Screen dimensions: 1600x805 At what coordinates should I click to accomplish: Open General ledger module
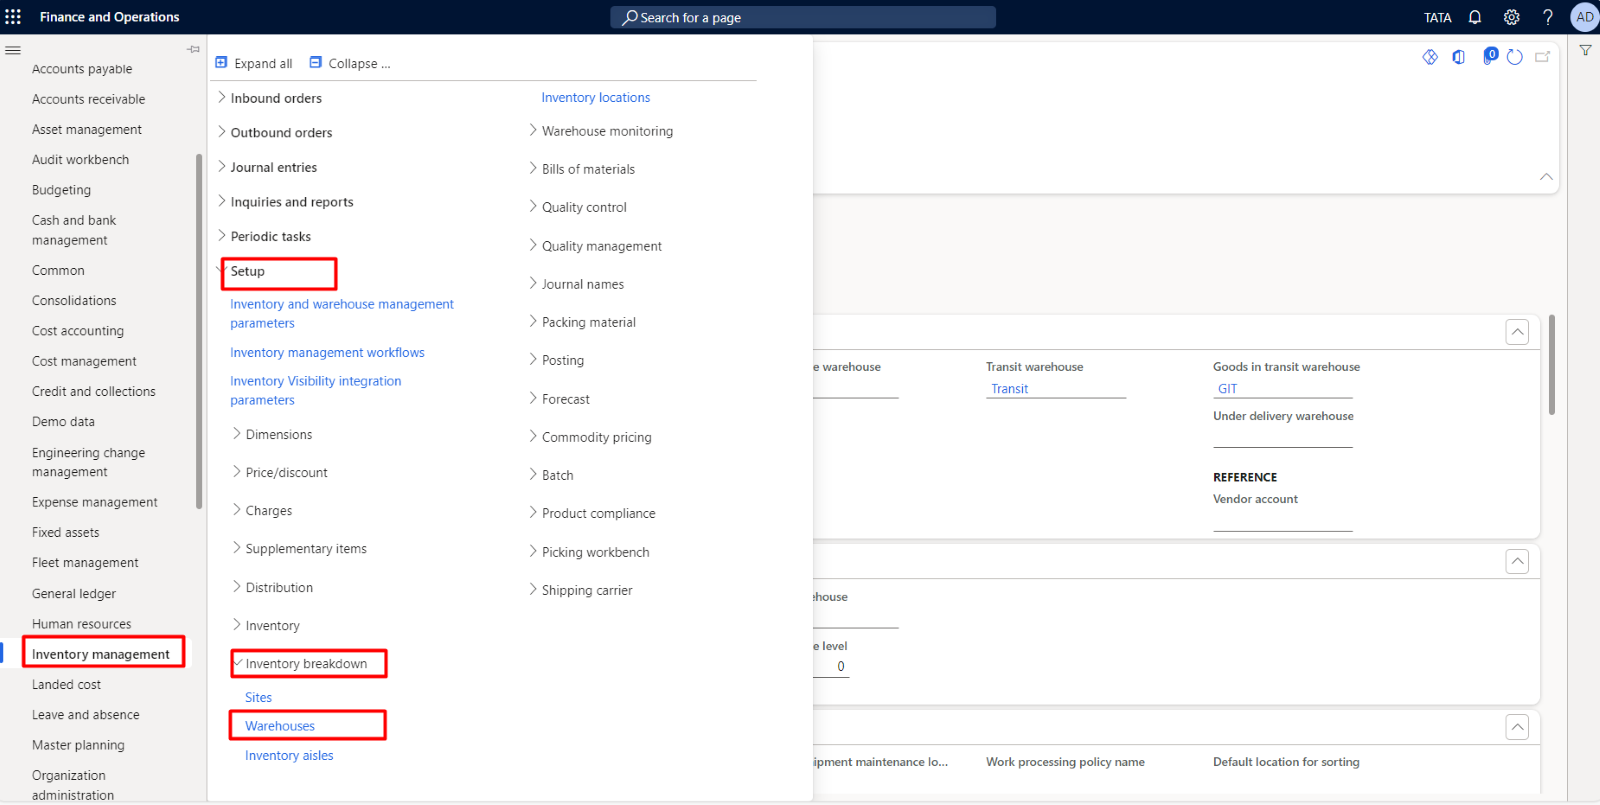click(74, 593)
